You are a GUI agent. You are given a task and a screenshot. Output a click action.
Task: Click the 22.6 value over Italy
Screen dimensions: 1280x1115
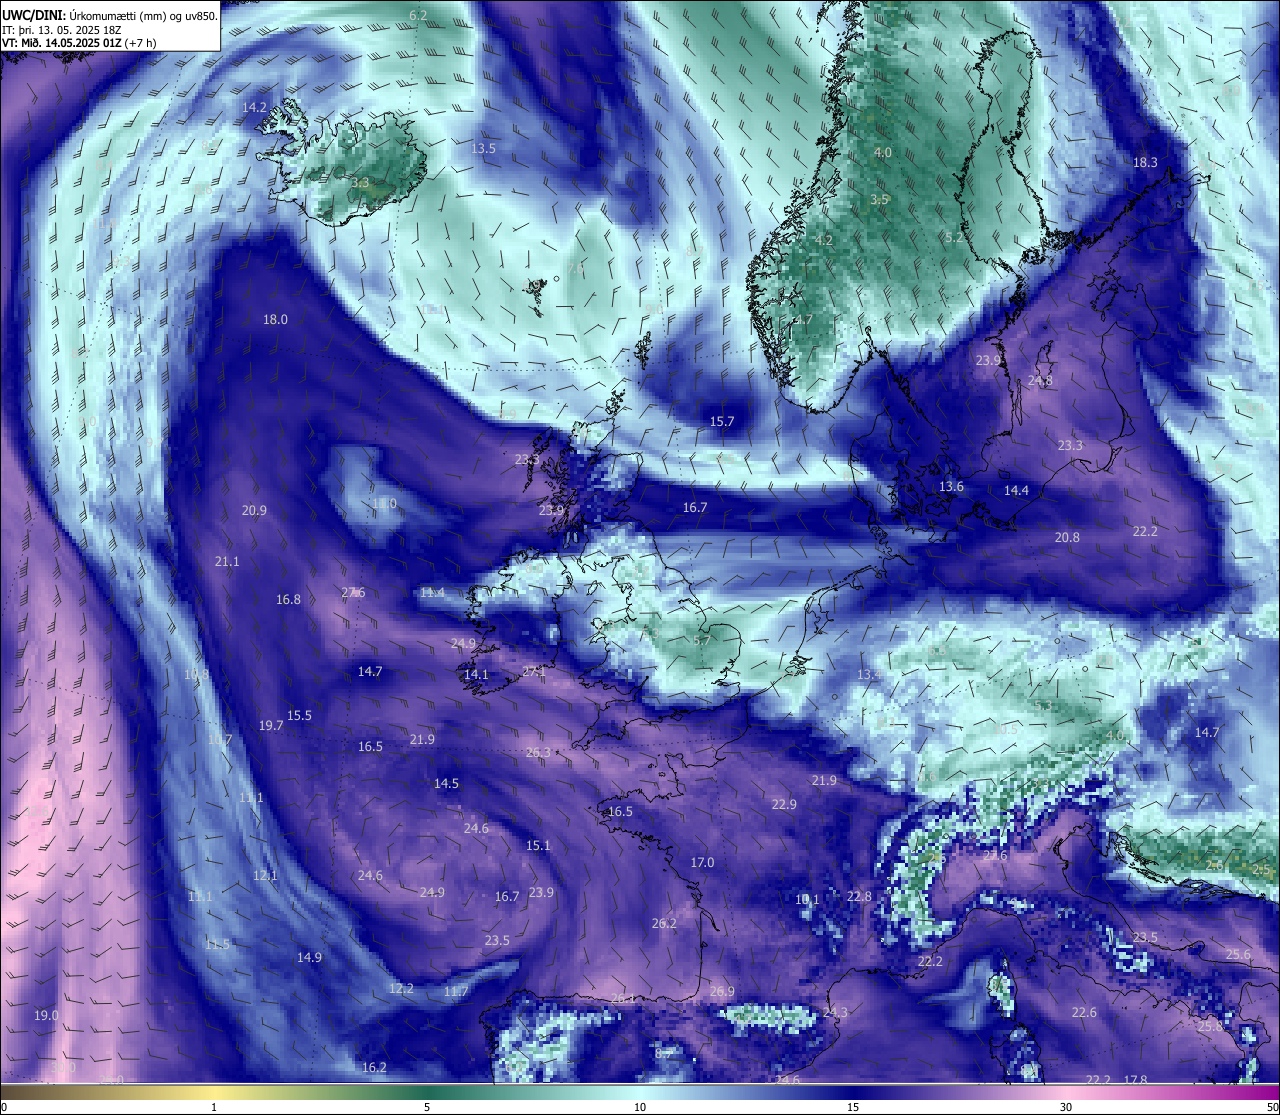click(x=1084, y=1012)
